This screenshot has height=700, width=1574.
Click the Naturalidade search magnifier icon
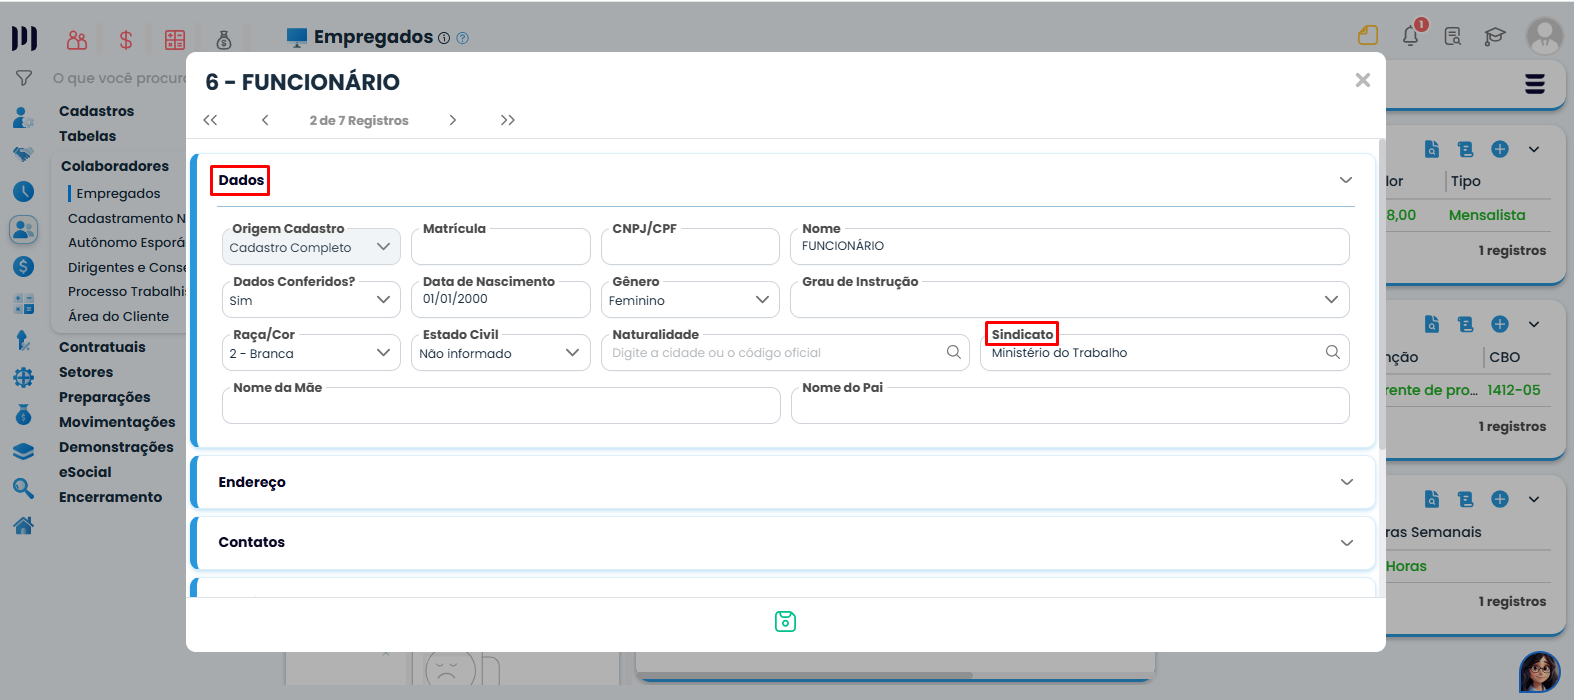(x=953, y=352)
